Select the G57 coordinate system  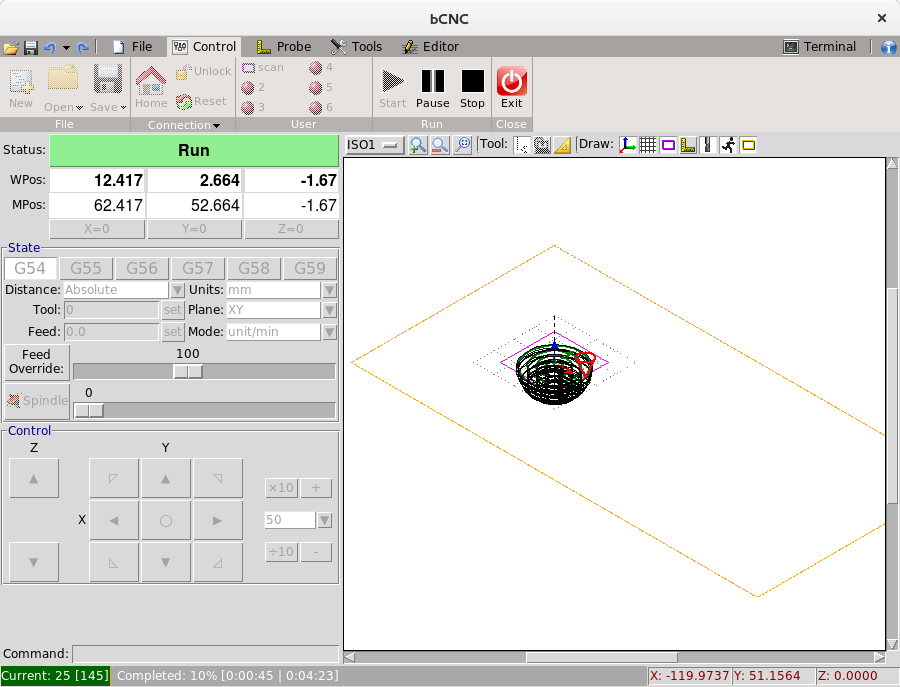(x=197, y=268)
